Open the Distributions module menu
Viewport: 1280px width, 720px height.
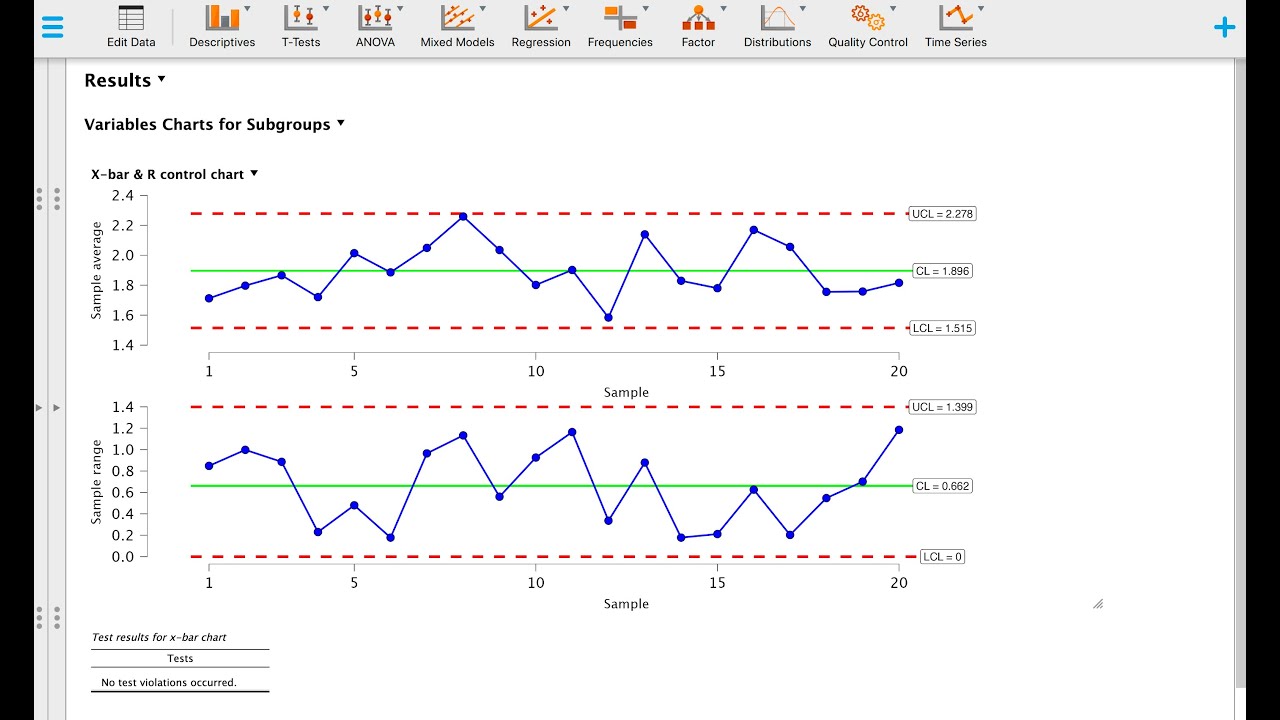point(777,27)
